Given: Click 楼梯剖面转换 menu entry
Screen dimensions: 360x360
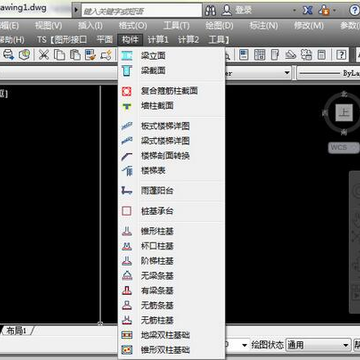Looking at the screenshot, I should [172, 156].
